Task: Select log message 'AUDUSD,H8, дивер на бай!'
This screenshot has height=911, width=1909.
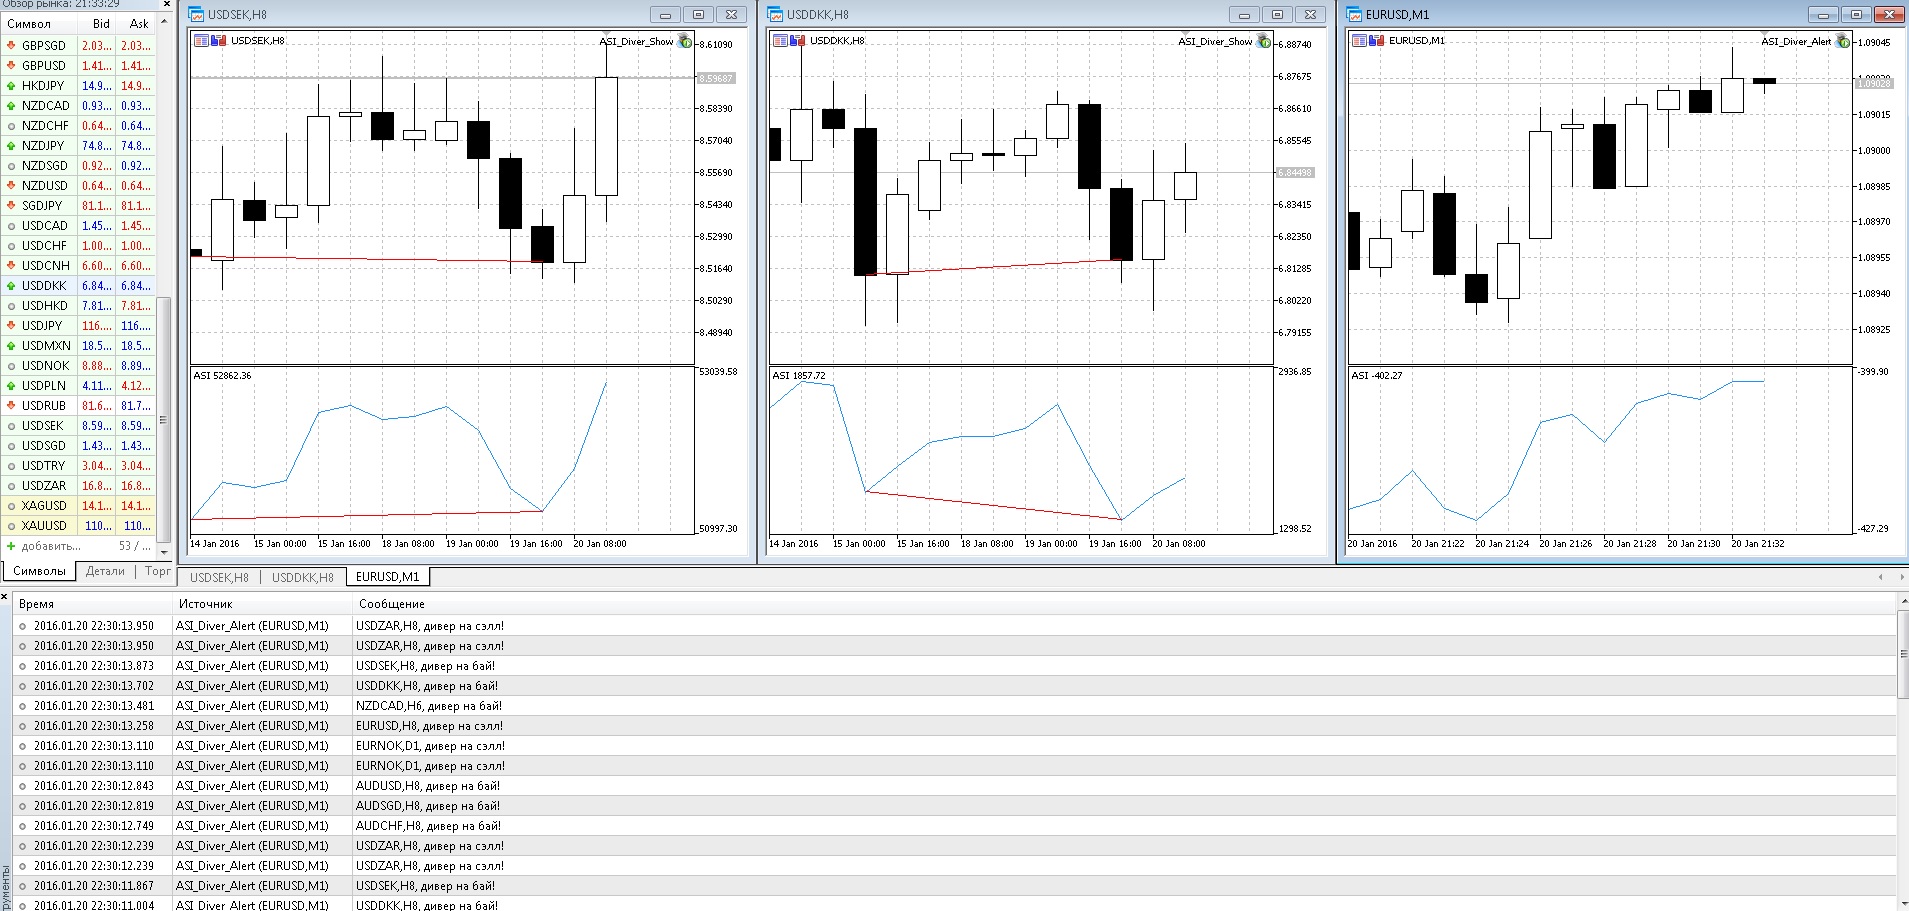Action: click(x=428, y=786)
